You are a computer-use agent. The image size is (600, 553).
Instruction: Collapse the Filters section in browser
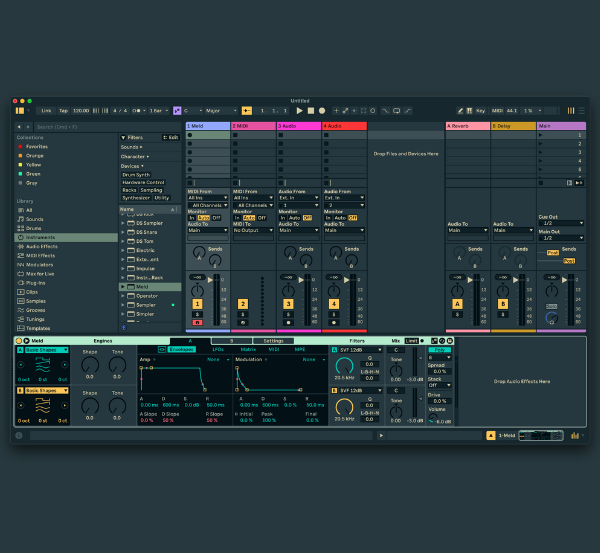[x=123, y=137]
